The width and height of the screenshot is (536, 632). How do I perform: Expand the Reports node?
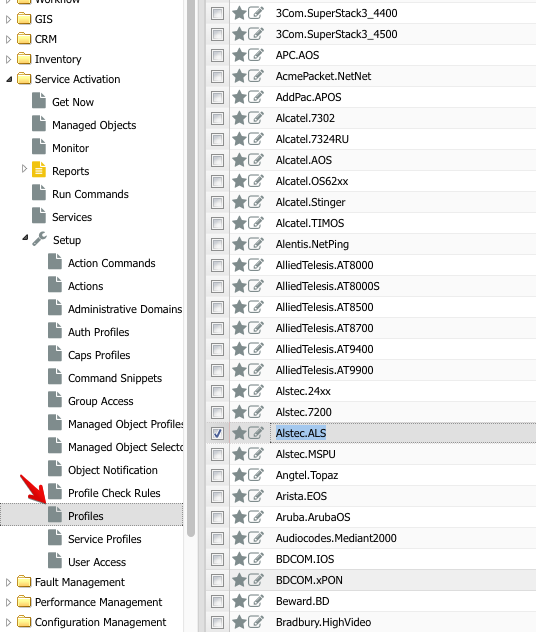click(24, 168)
